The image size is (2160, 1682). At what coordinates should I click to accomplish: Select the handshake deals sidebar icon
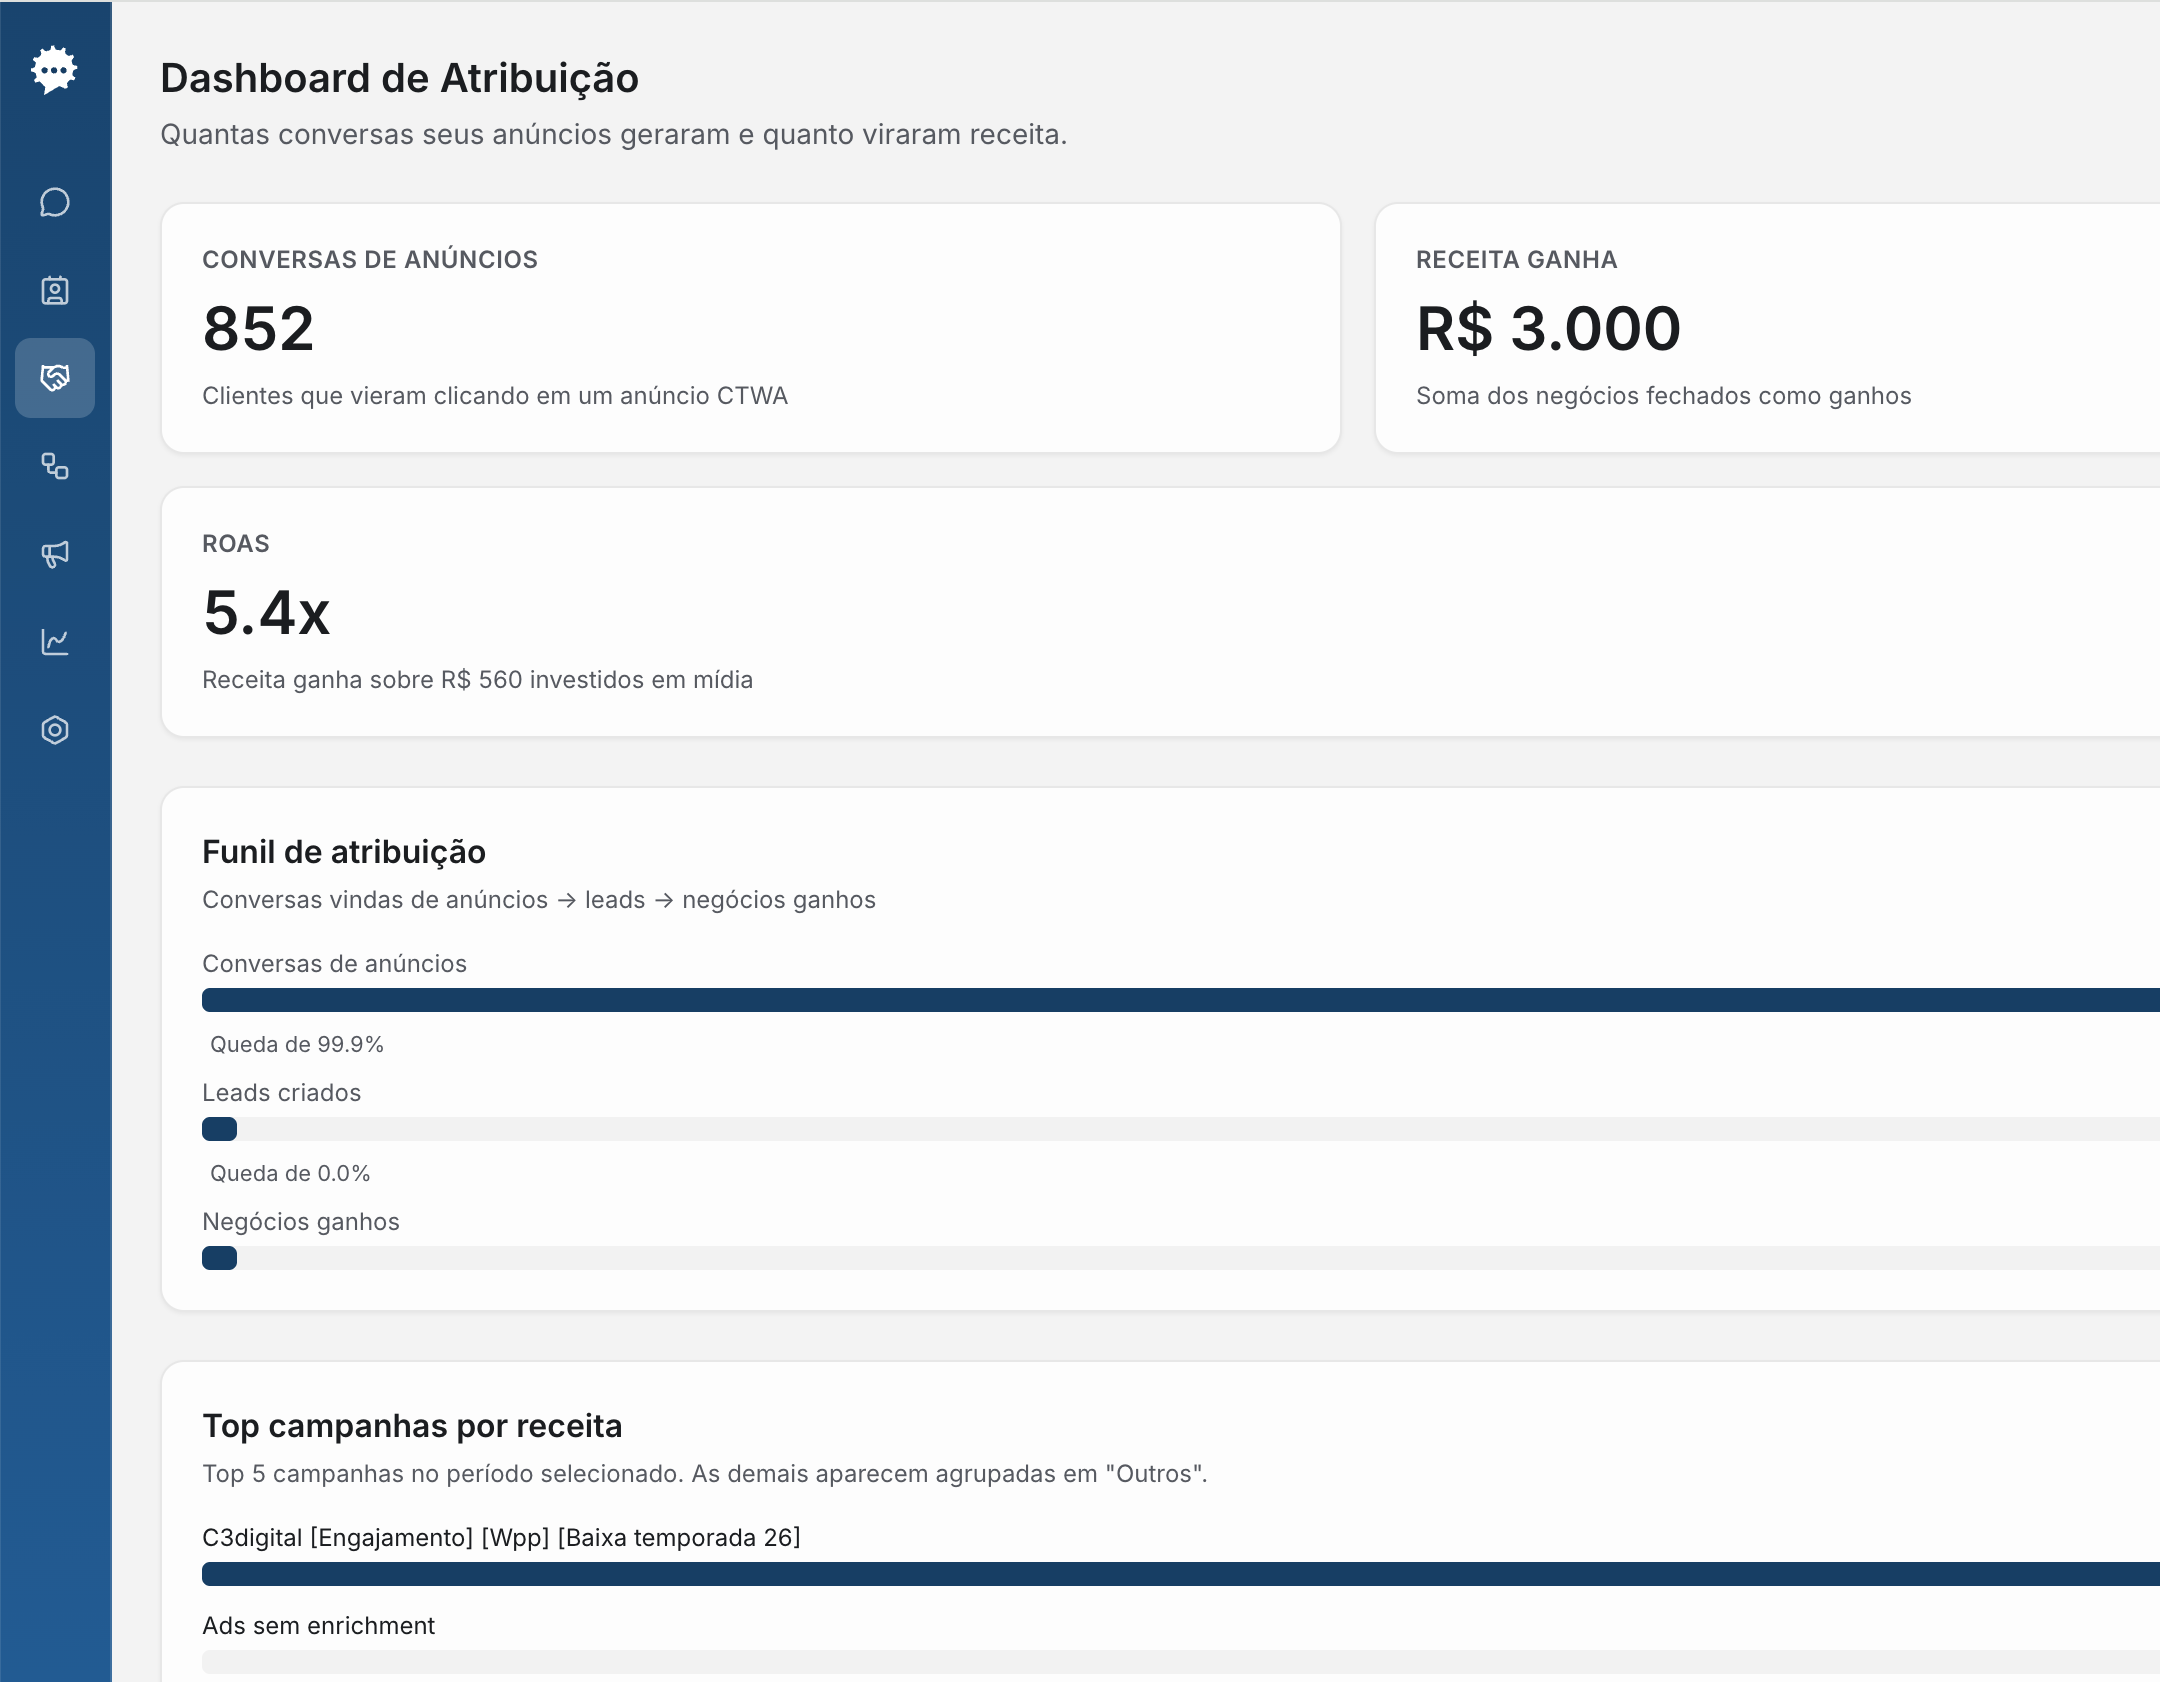tap(55, 378)
